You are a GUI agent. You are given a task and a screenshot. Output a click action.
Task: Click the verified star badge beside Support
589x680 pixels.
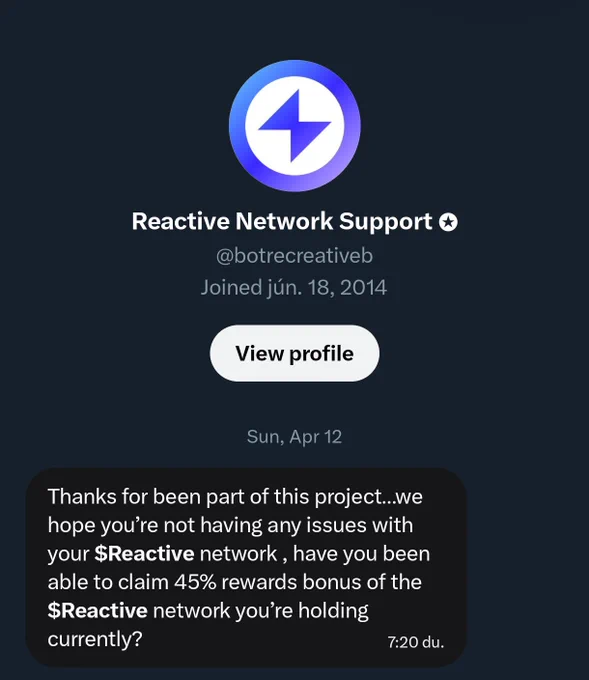[448, 222]
